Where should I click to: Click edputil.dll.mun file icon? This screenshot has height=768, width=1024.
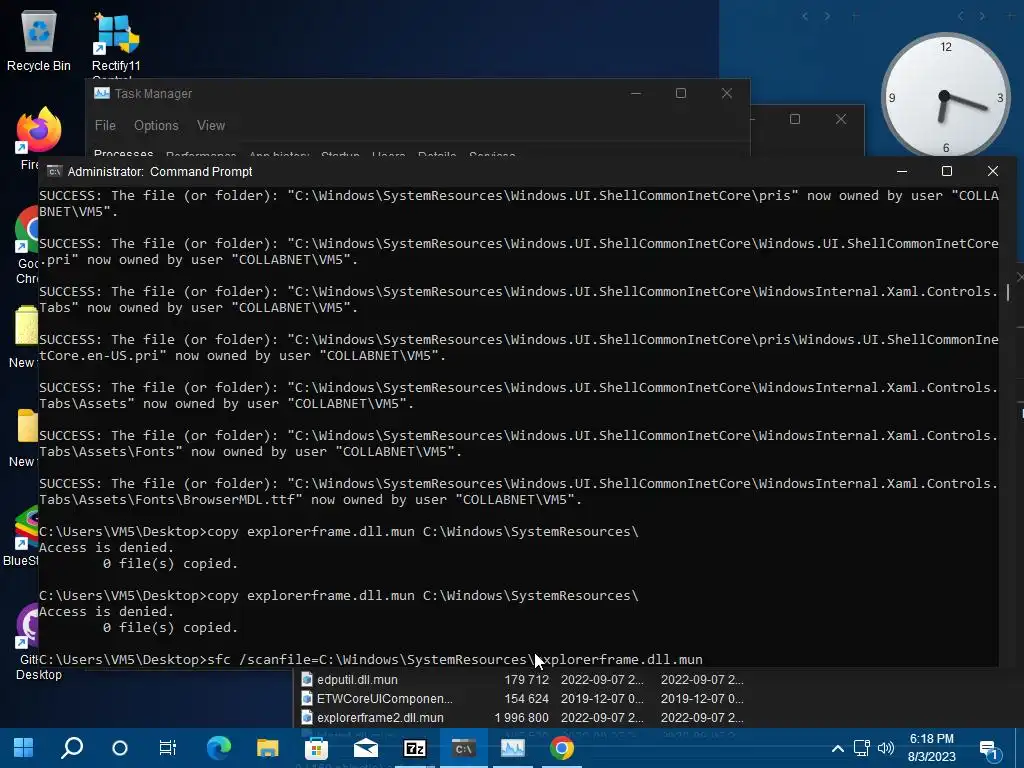307,679
